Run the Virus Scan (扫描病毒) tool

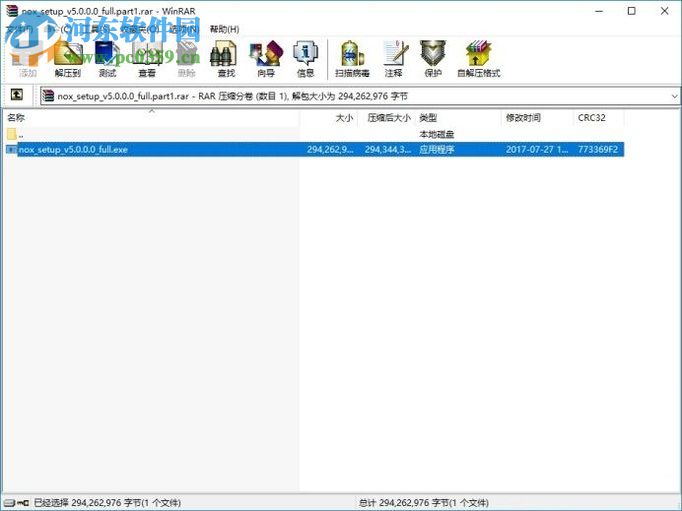pyautogui.click(x=352, y=59)
